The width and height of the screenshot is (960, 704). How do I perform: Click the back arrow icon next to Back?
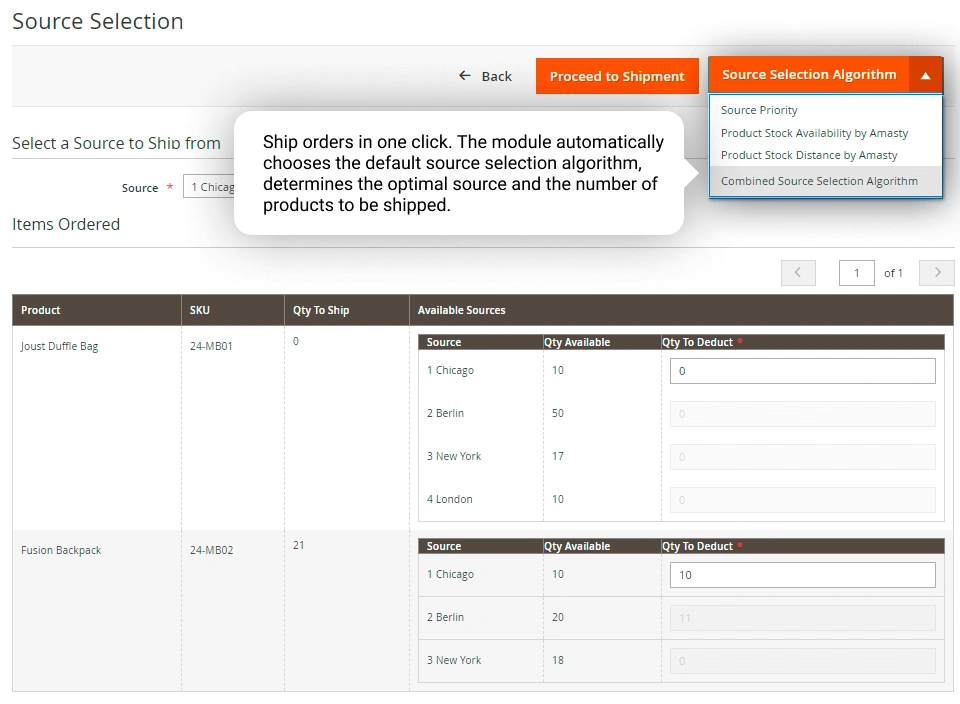click(464, 75)
